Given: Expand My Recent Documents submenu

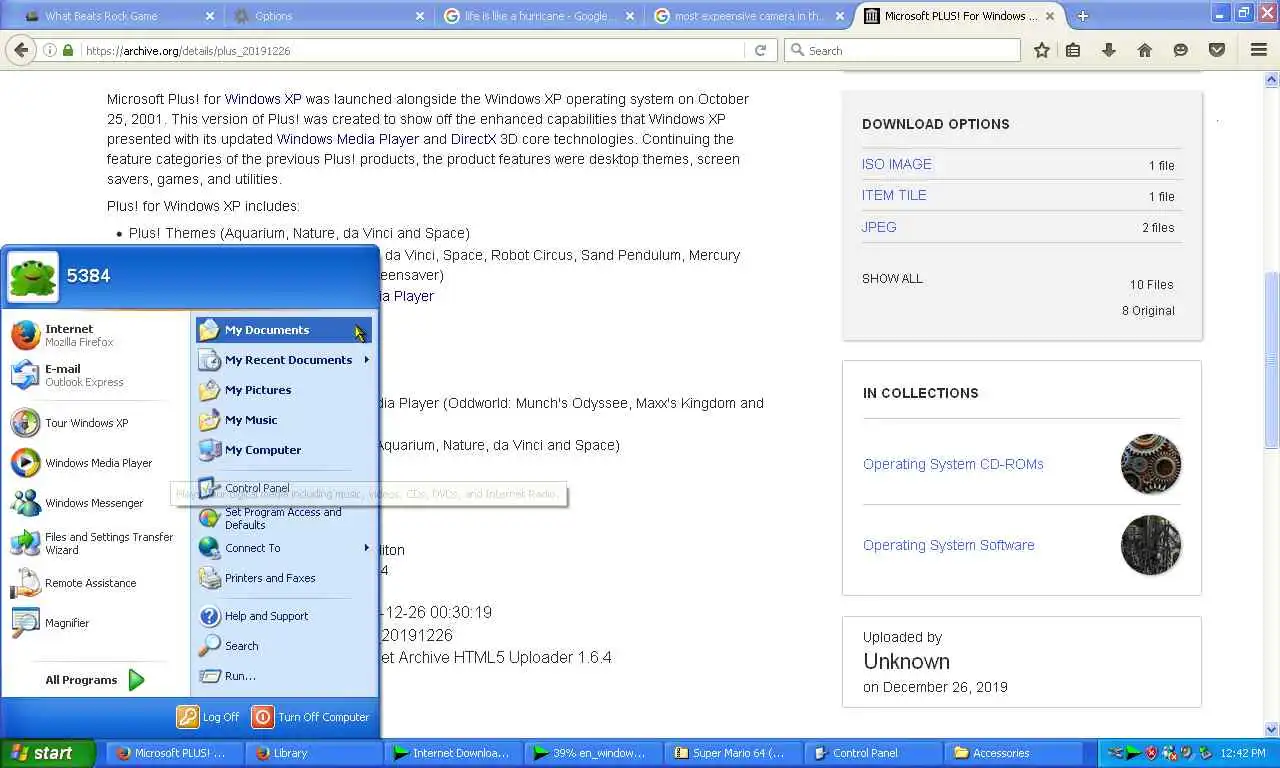Looking at the screenshot, I should 284,360.
